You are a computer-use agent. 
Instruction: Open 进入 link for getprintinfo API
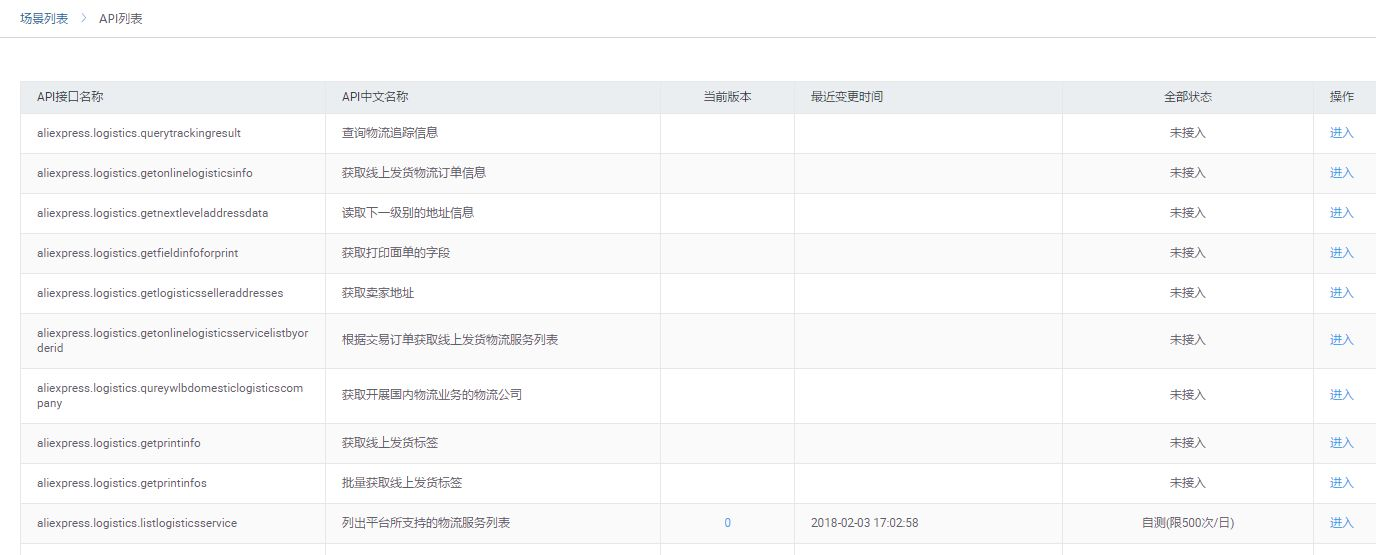tap(1341, 443)
